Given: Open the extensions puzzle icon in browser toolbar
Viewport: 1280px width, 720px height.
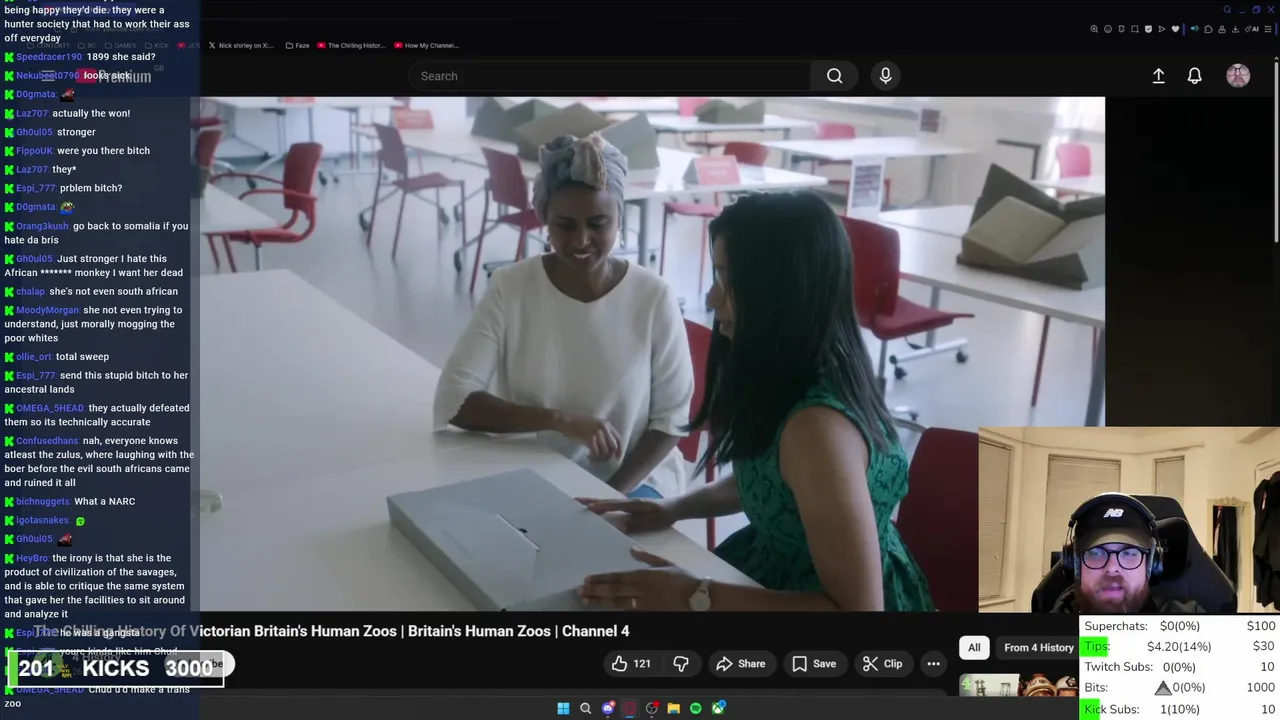Looking at the screenshot, I should click(1208, 29).
